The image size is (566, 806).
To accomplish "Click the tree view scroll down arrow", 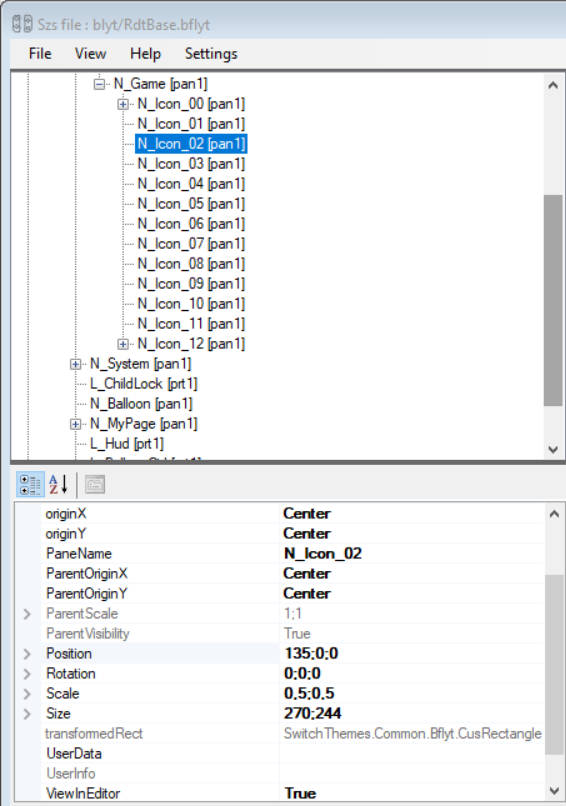I will point(553,449).
